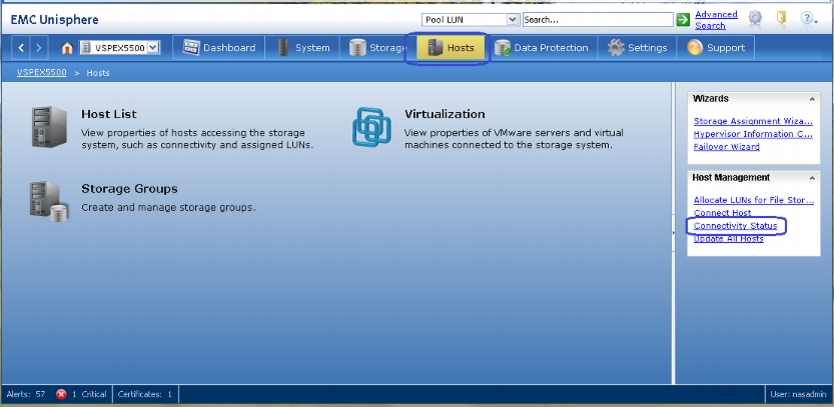This screenshot has width=834, height=407.
Task: Open the Storage Groups heading
Action: [x=129, y=189]
